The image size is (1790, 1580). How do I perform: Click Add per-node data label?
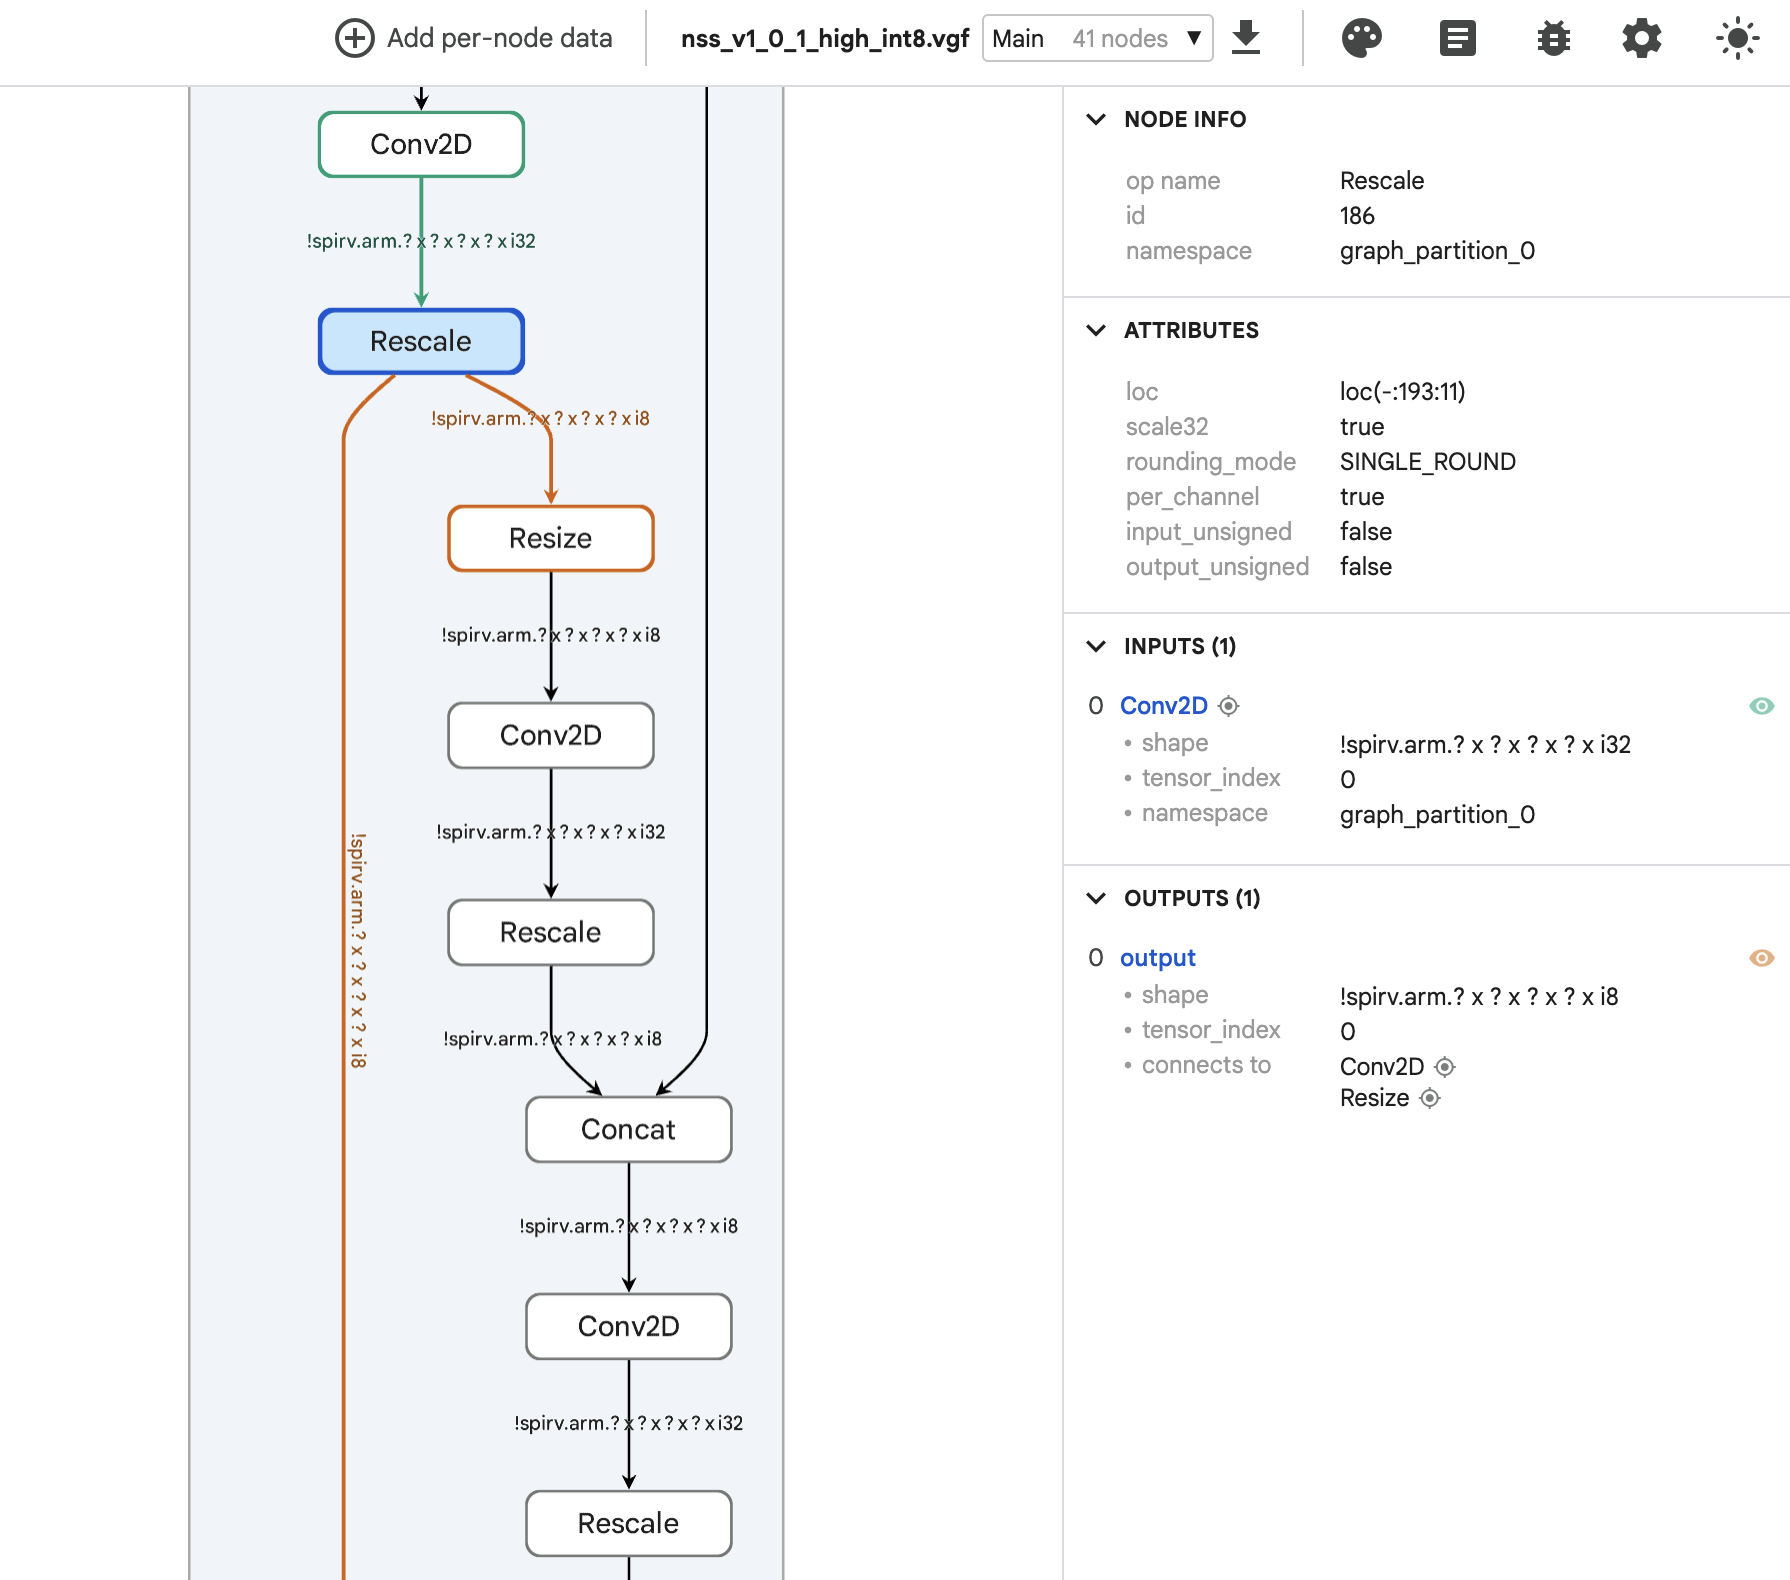pyautogui.click(x=499, y=39)
